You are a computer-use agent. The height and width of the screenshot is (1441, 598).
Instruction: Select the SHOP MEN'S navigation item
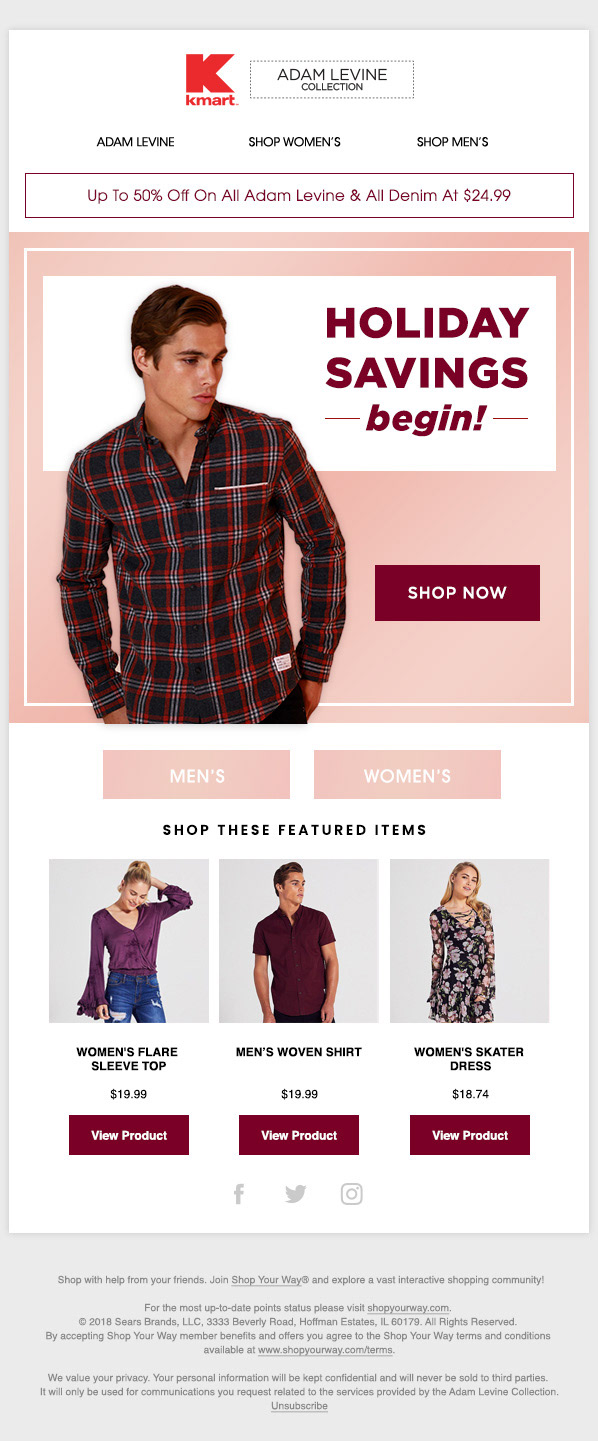click(452, 142)
